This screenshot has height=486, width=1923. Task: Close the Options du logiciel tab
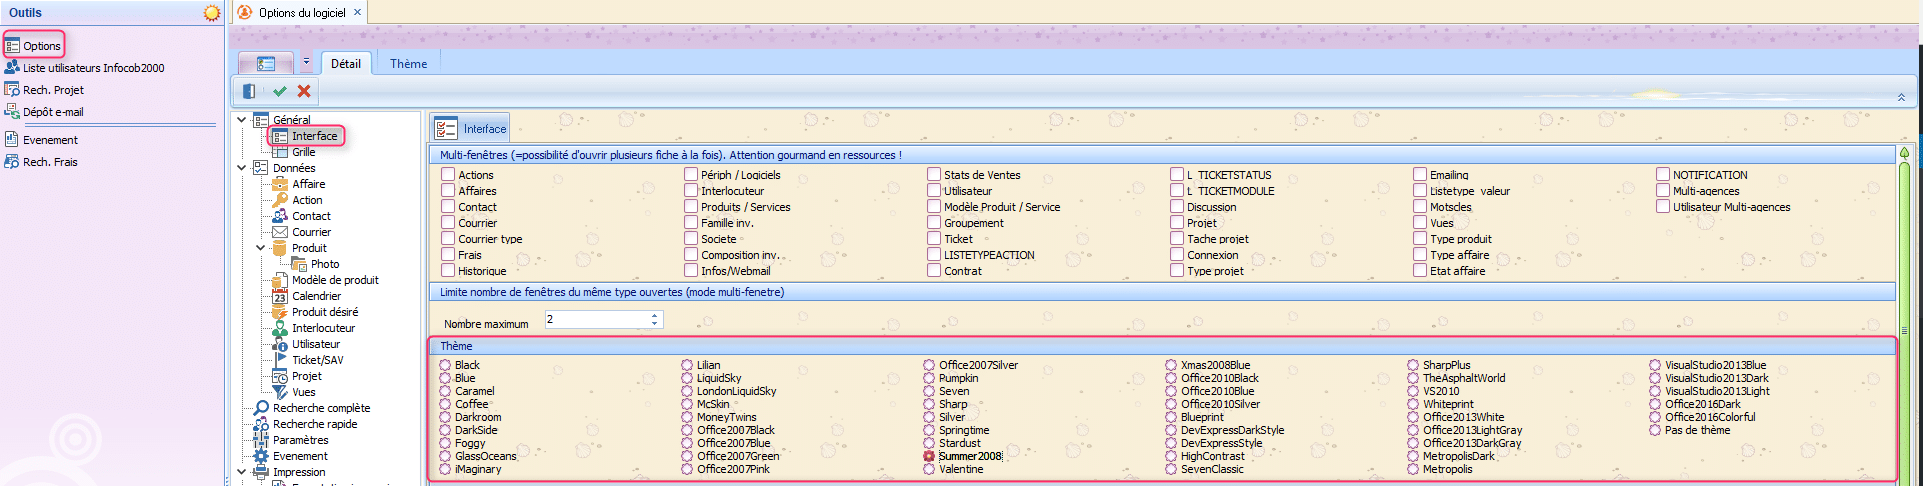pyautogui.click(x=357, y=13)
